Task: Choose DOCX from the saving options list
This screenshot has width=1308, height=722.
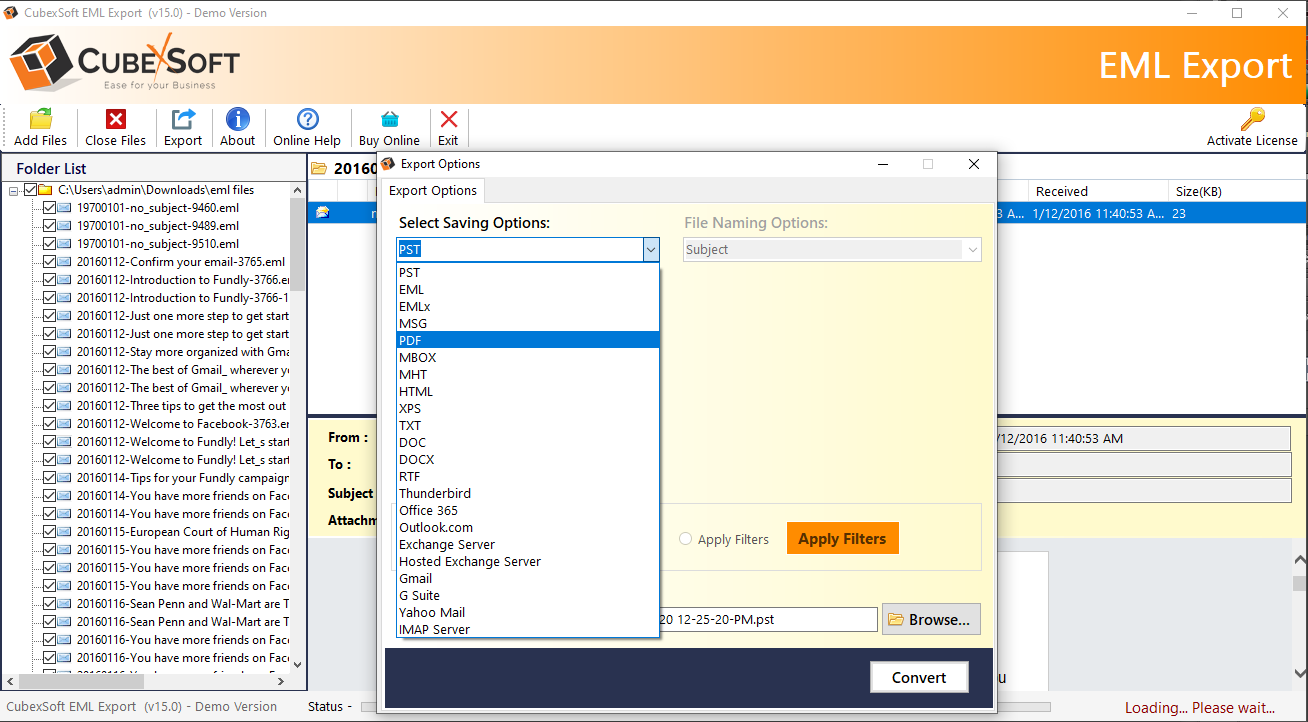Action: 528,459
